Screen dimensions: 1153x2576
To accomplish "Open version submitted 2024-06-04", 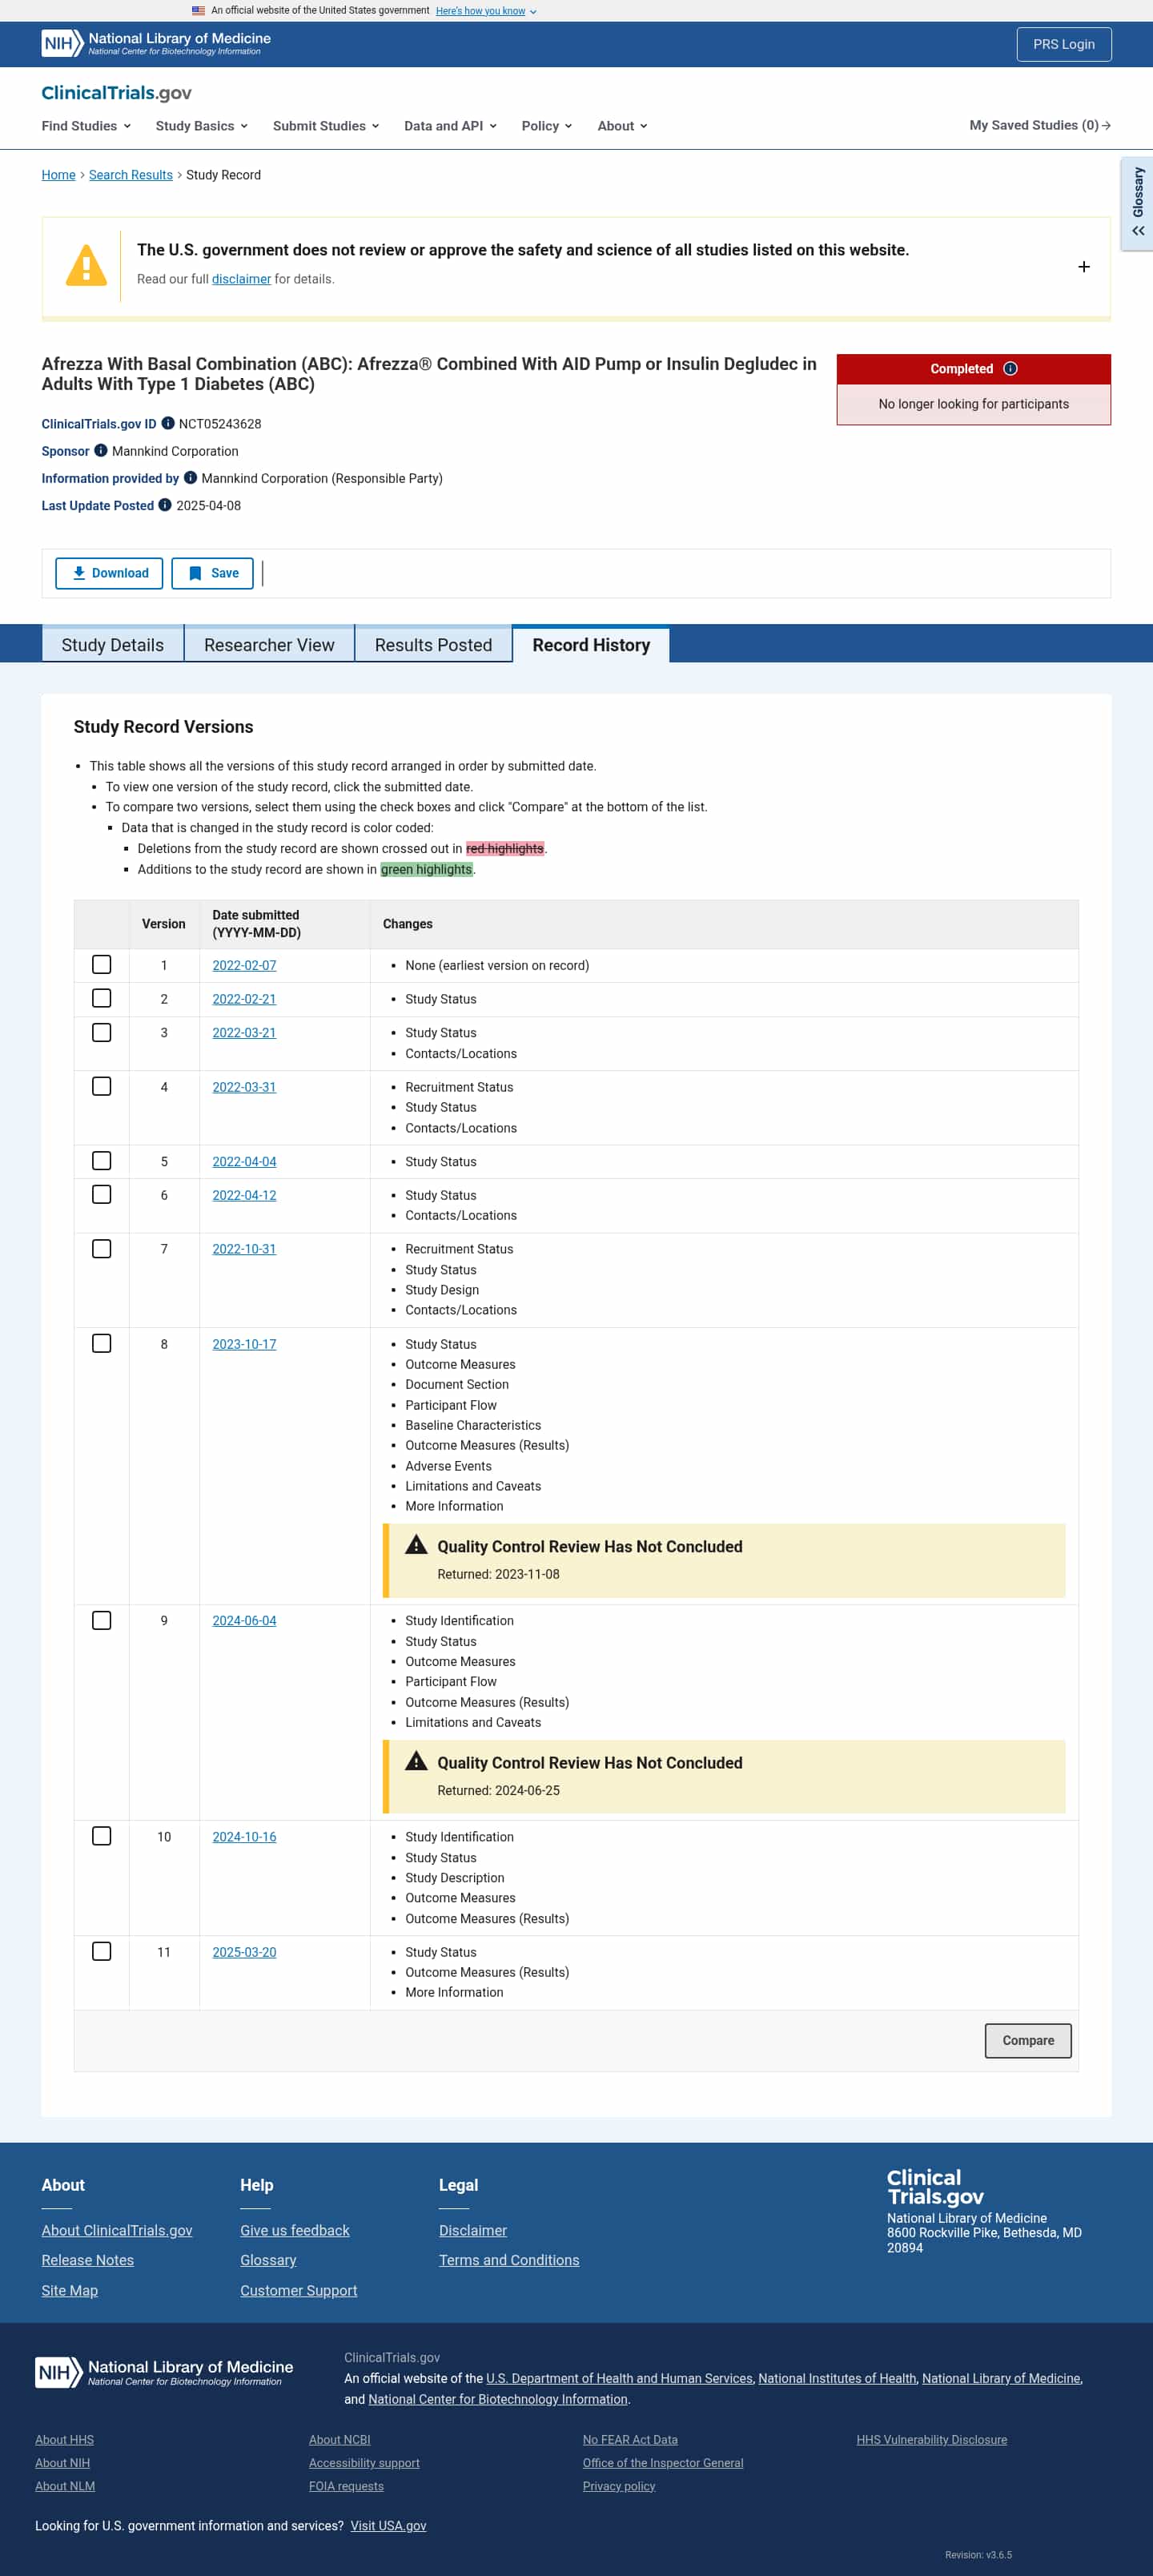I will point(244,1620).
